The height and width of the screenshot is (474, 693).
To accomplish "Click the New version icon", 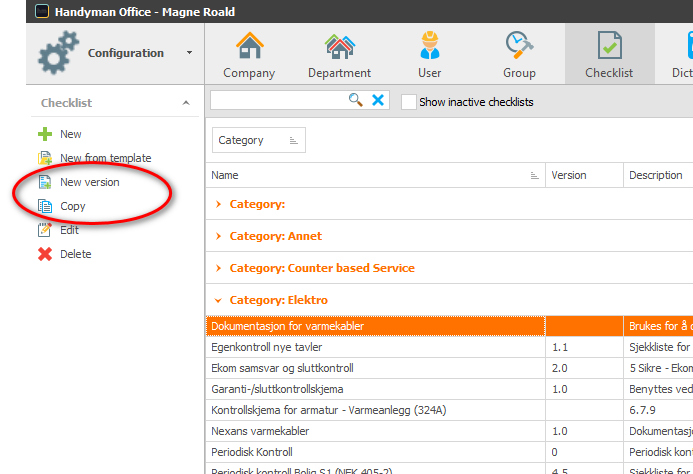I will click(x=45, y=182).
